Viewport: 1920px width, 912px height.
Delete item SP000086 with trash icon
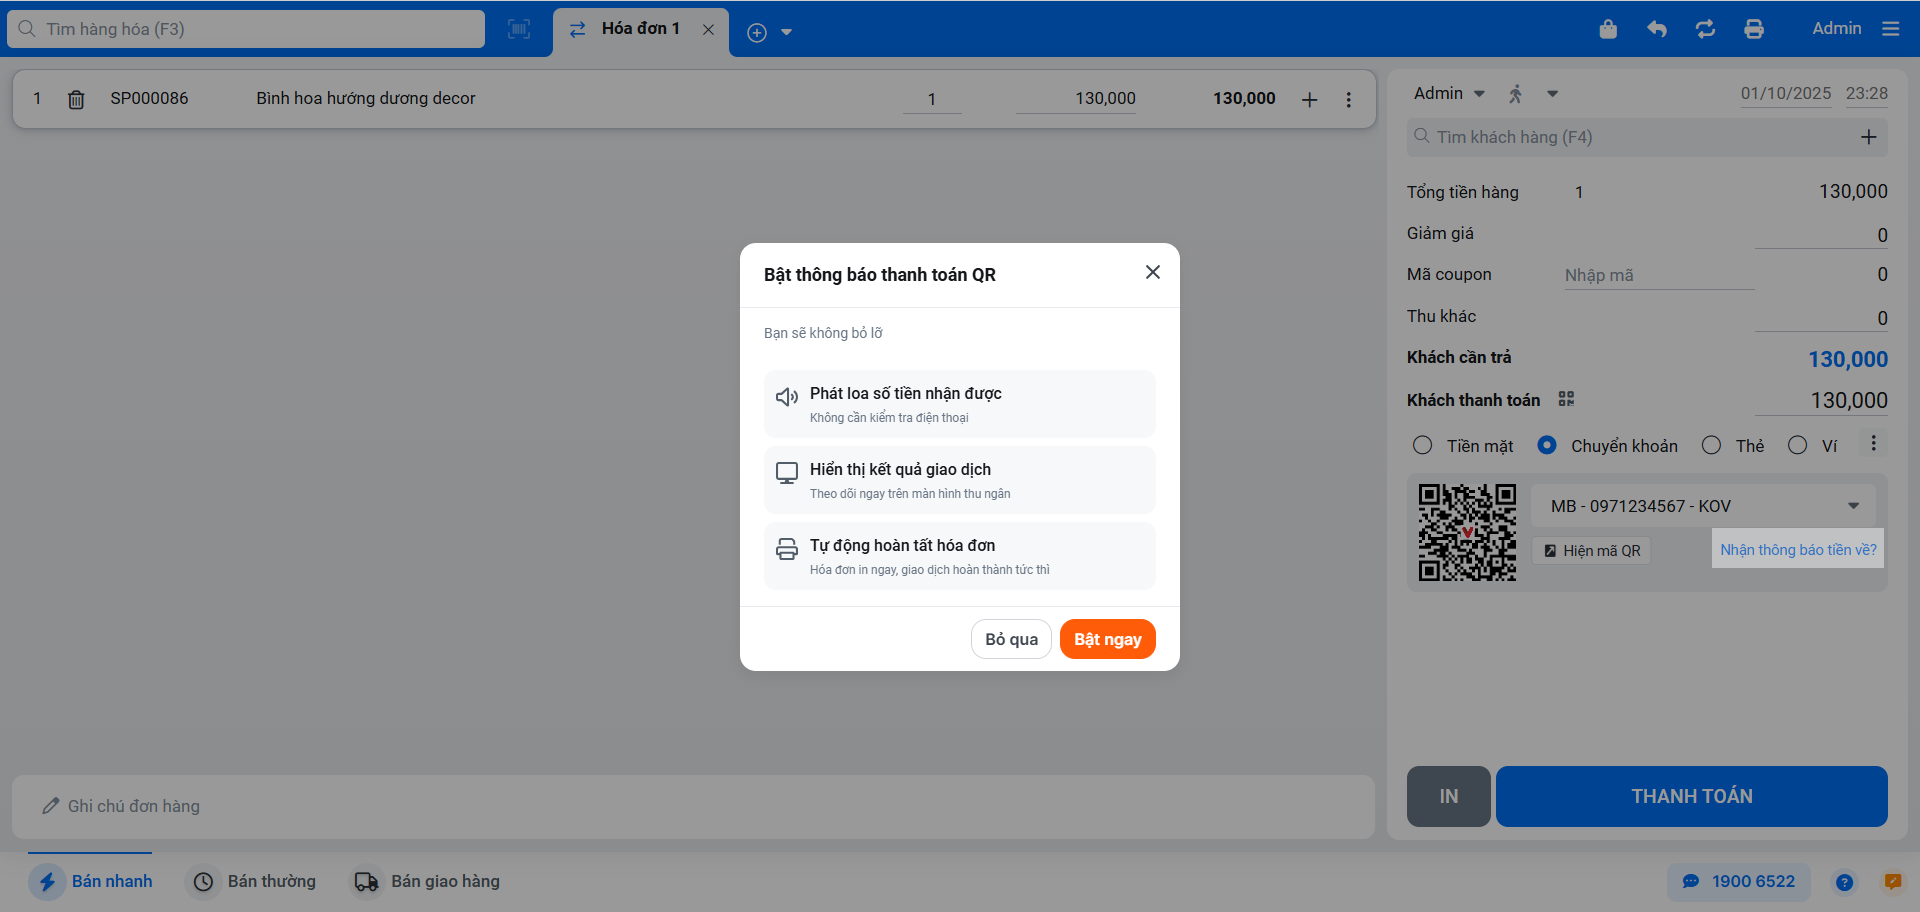coord(76,99)
